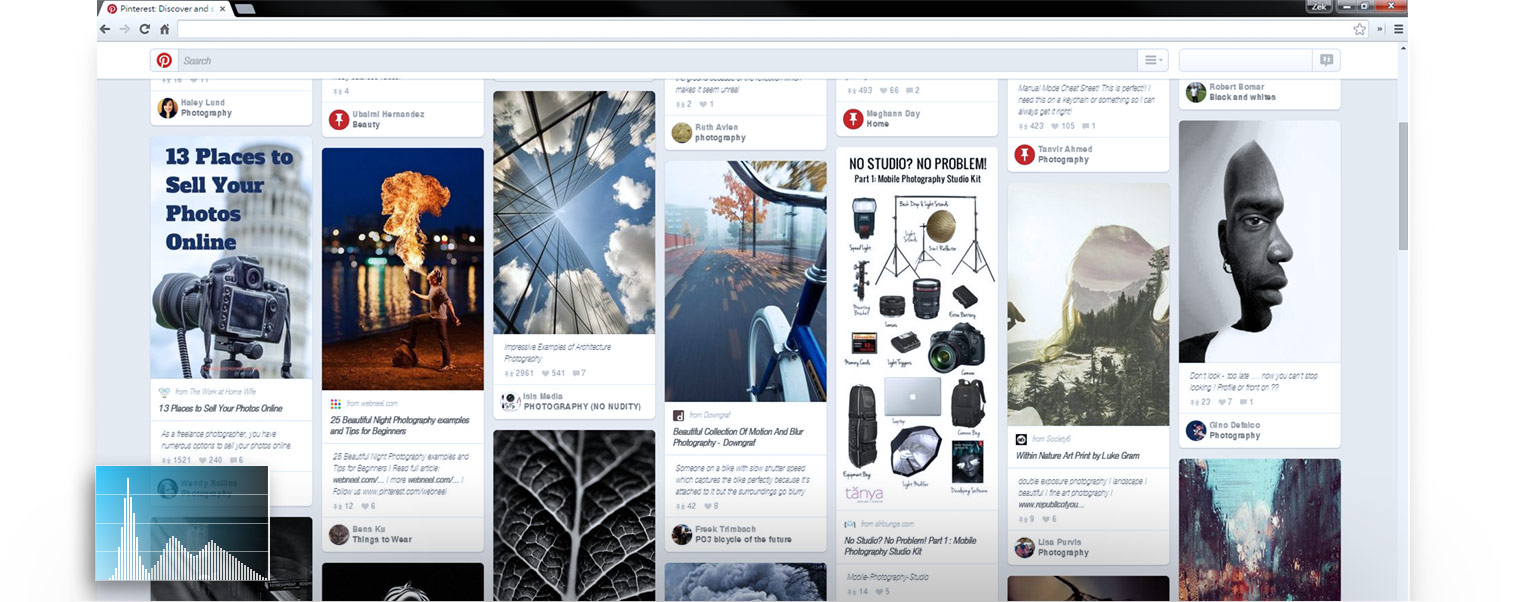The image size is (1516, 602).
Task: Open a new tab button
Action: [245, 8]
